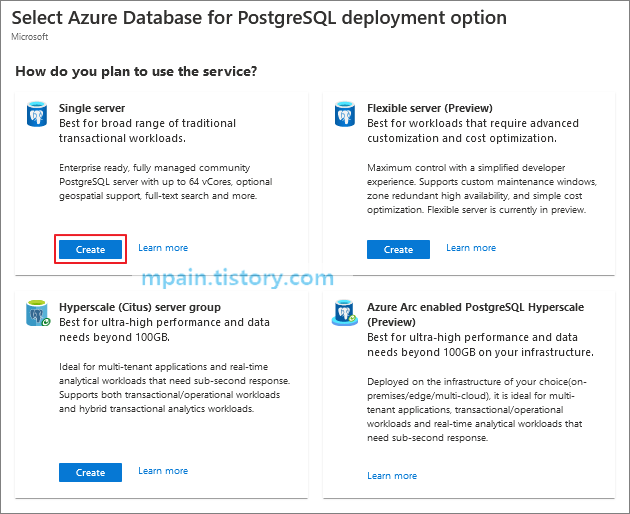Create a Single server deployment
The height and width of the screenshot is (514, 630).
90,250
